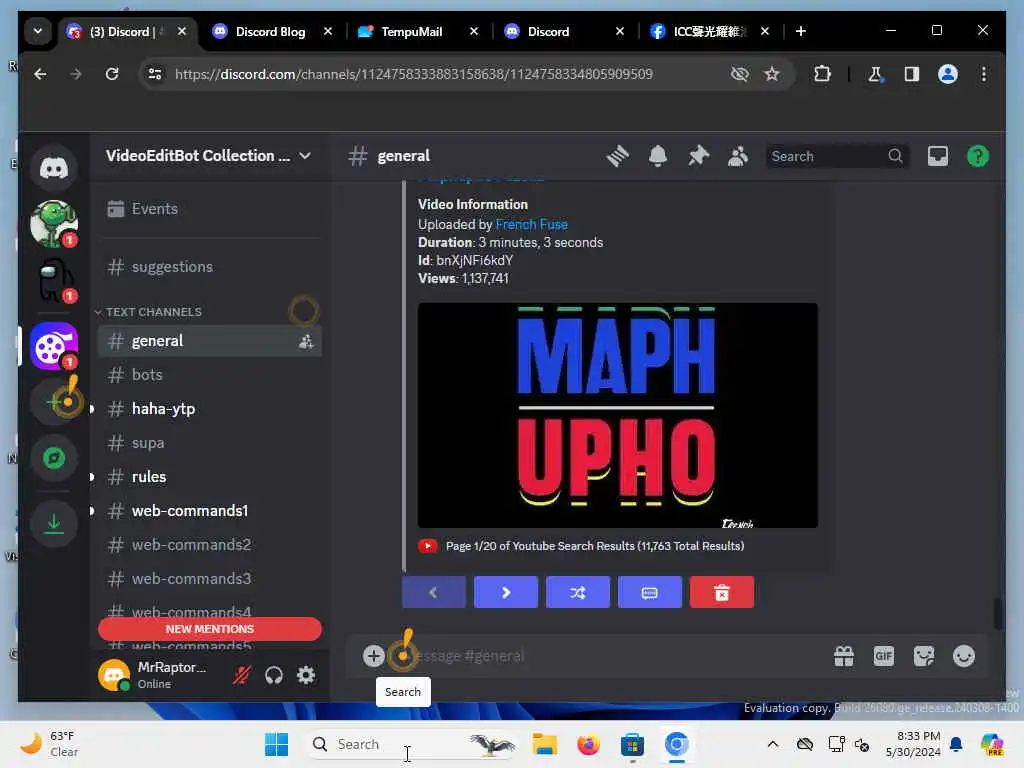
Task: Open the Among Us crewmate server
Action: (x=54, y=280)
